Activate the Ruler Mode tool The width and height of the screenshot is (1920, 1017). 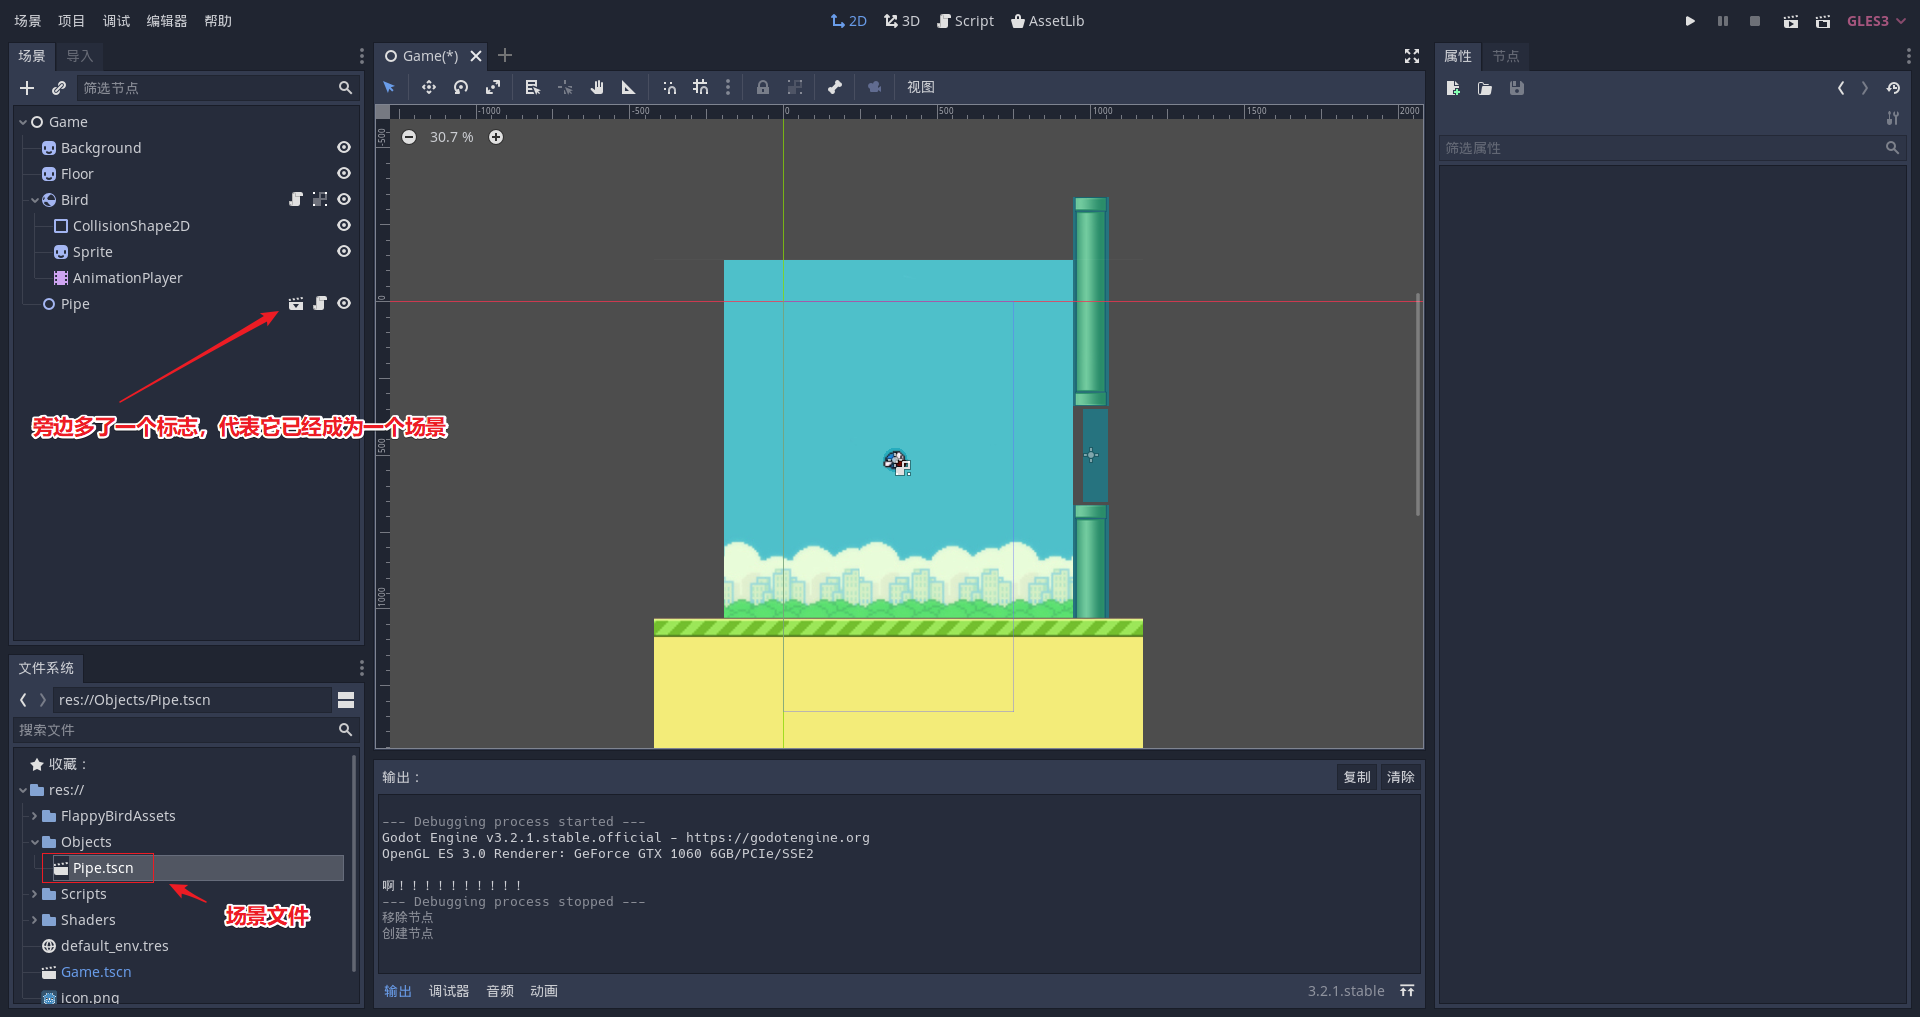tap(628, 87)
